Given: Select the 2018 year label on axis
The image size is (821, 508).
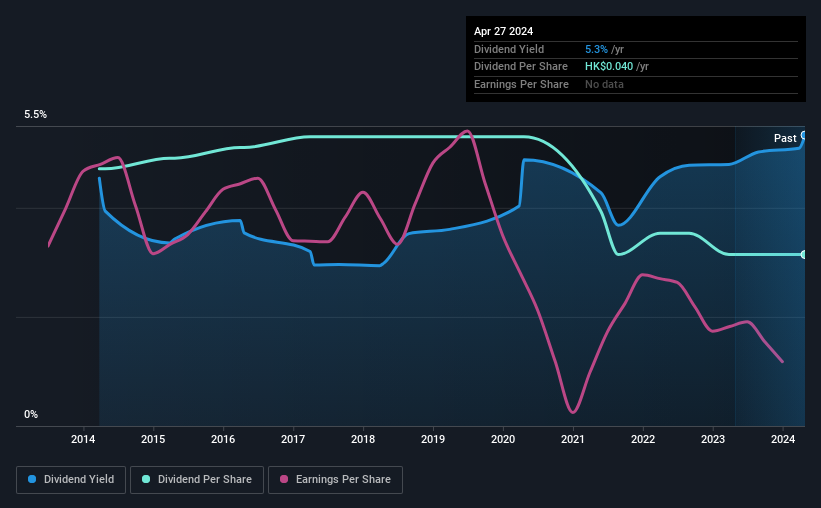Looking at the screenshot, I should [x=363, y=439].
